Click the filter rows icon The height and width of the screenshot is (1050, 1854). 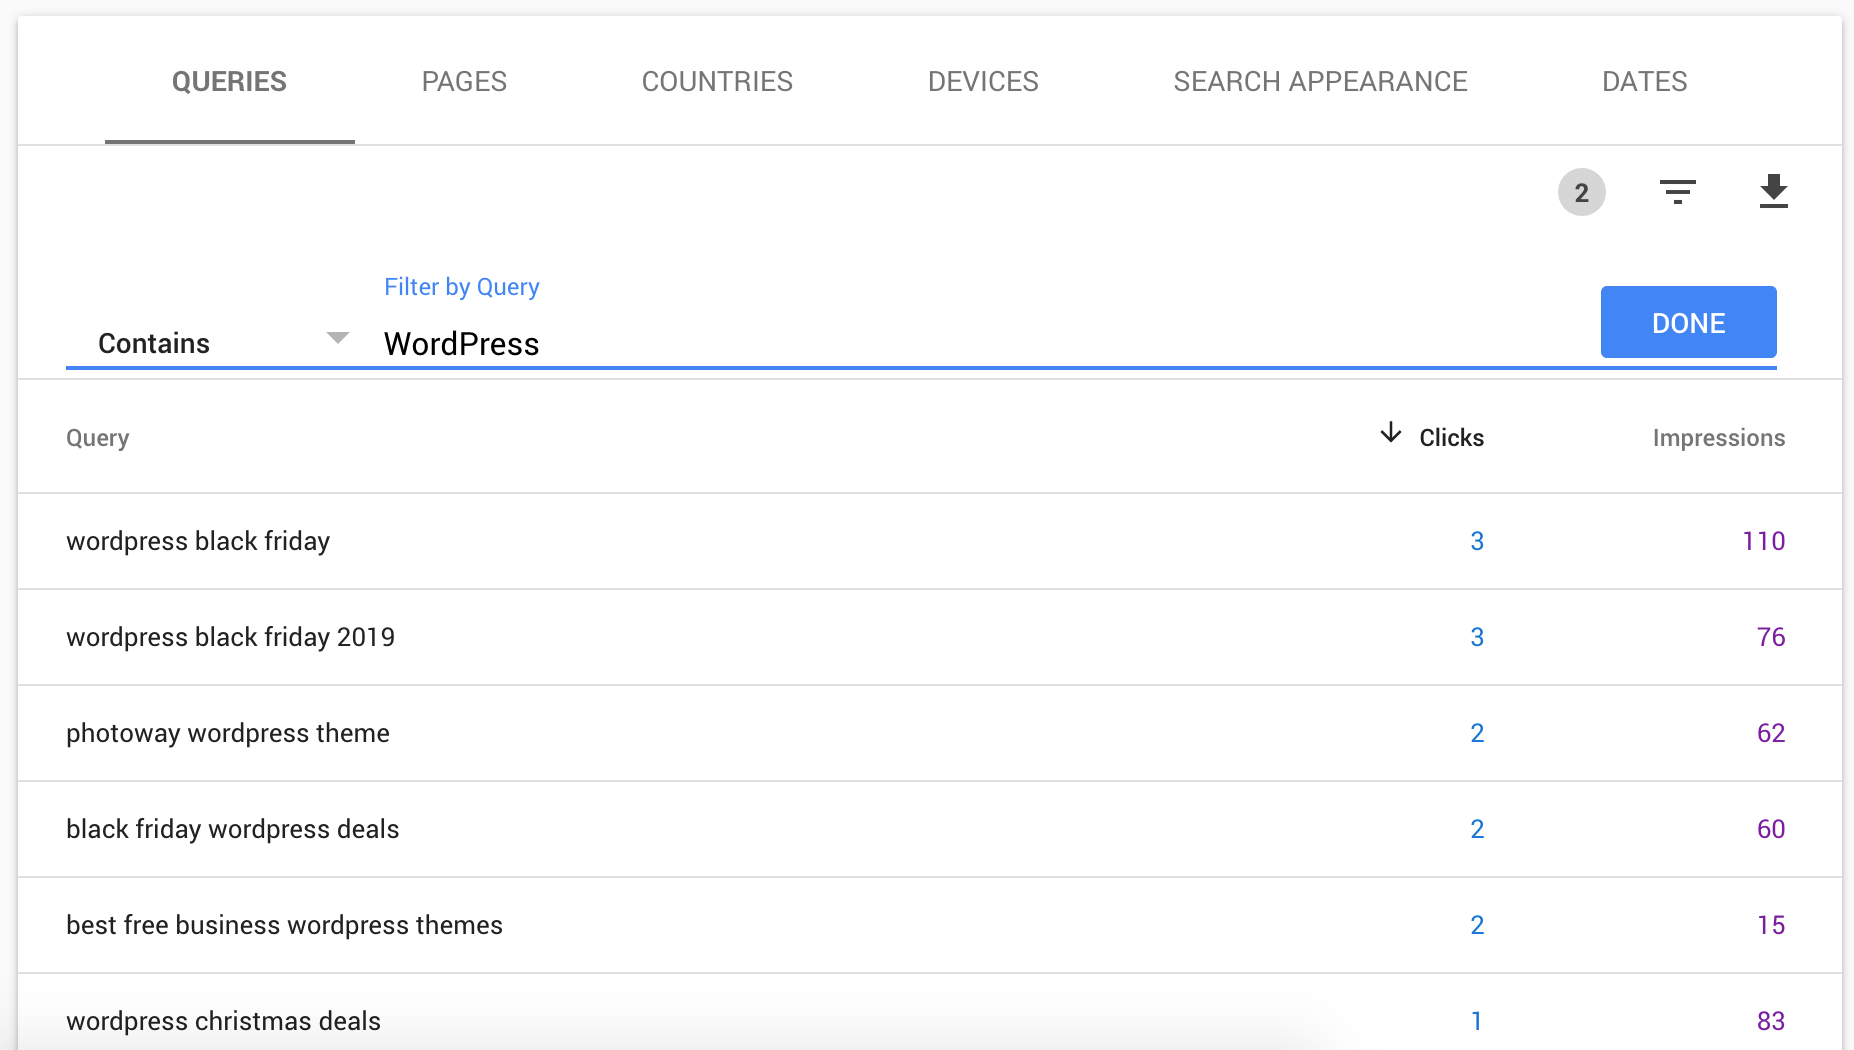pyautogui.click(x=1677, y=192)
